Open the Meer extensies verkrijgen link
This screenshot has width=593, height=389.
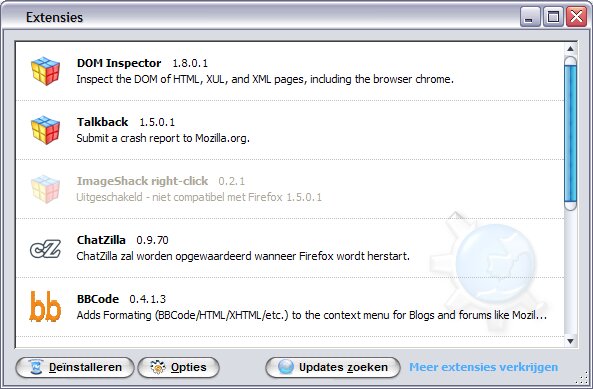pos(484,367)
